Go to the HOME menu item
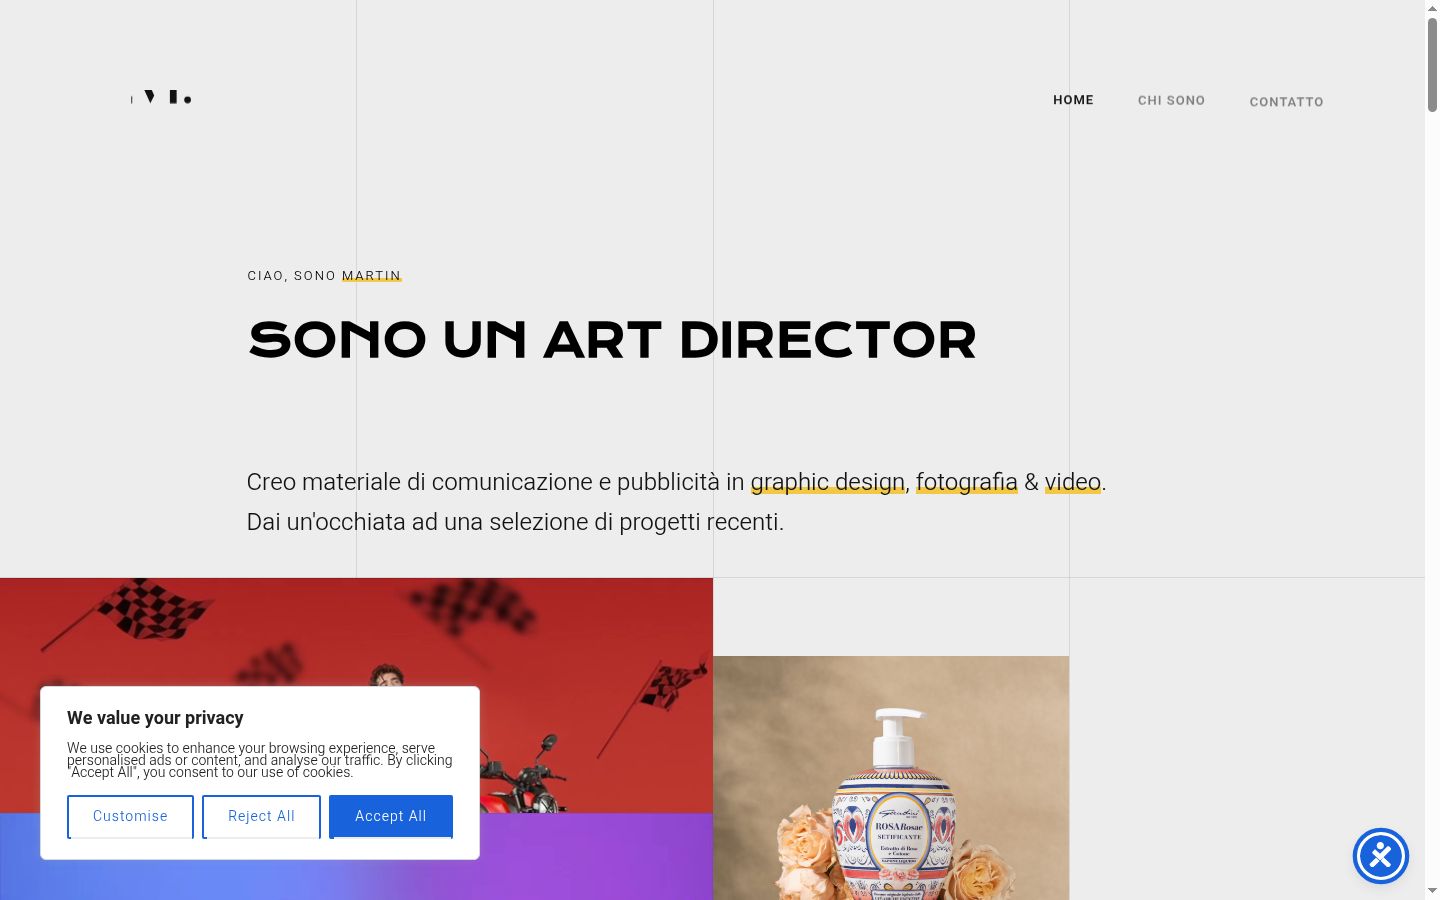Screen dimensions: 1440x900 [1073, 100]
